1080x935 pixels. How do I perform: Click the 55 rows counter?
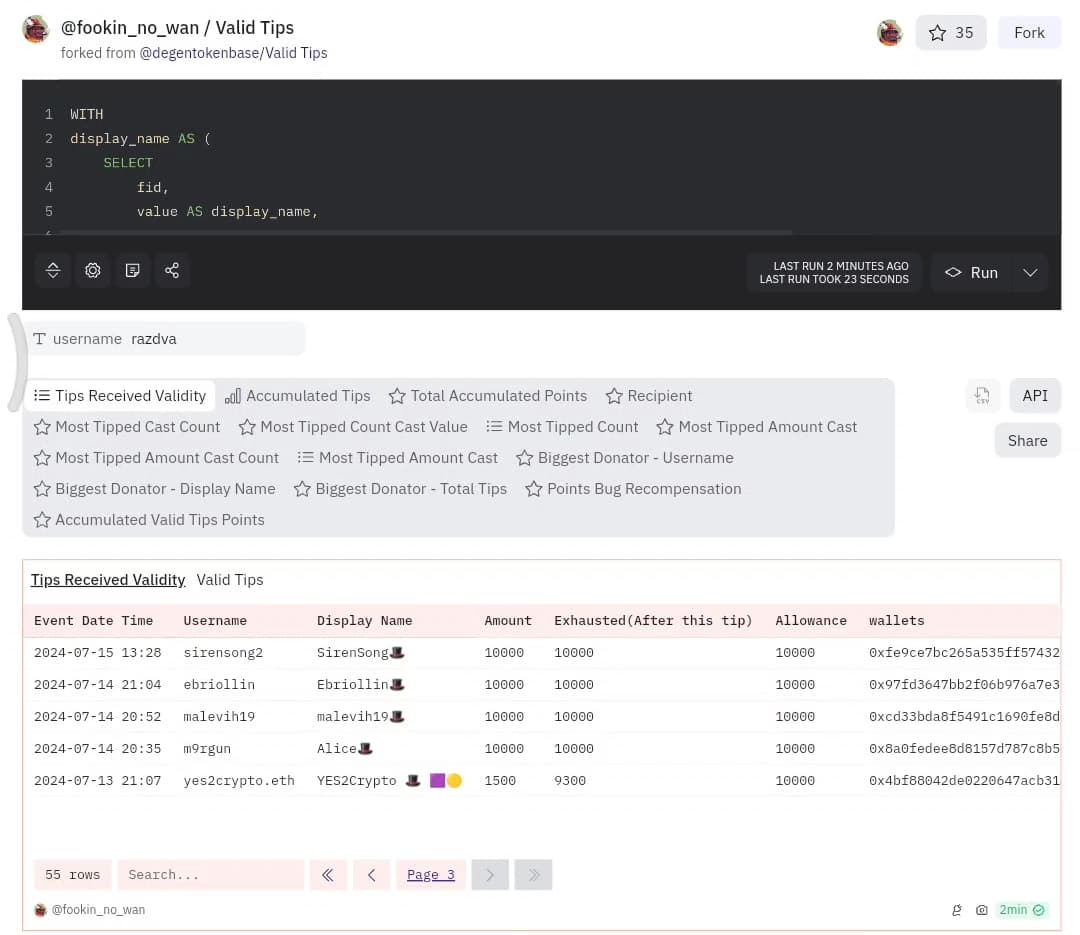click(x=72, y=875)
